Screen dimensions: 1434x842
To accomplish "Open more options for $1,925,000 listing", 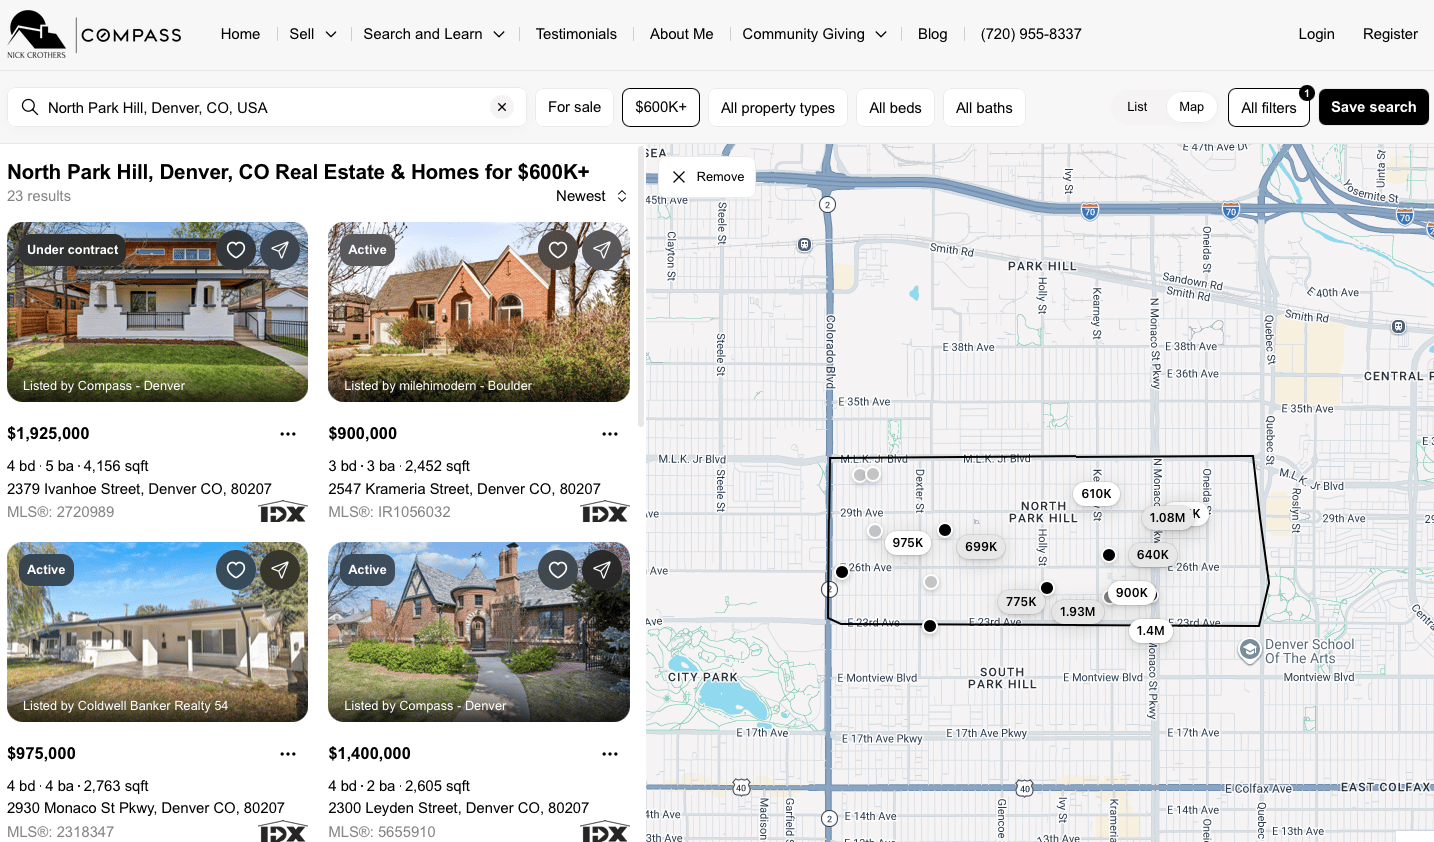I will coord(288,434).
